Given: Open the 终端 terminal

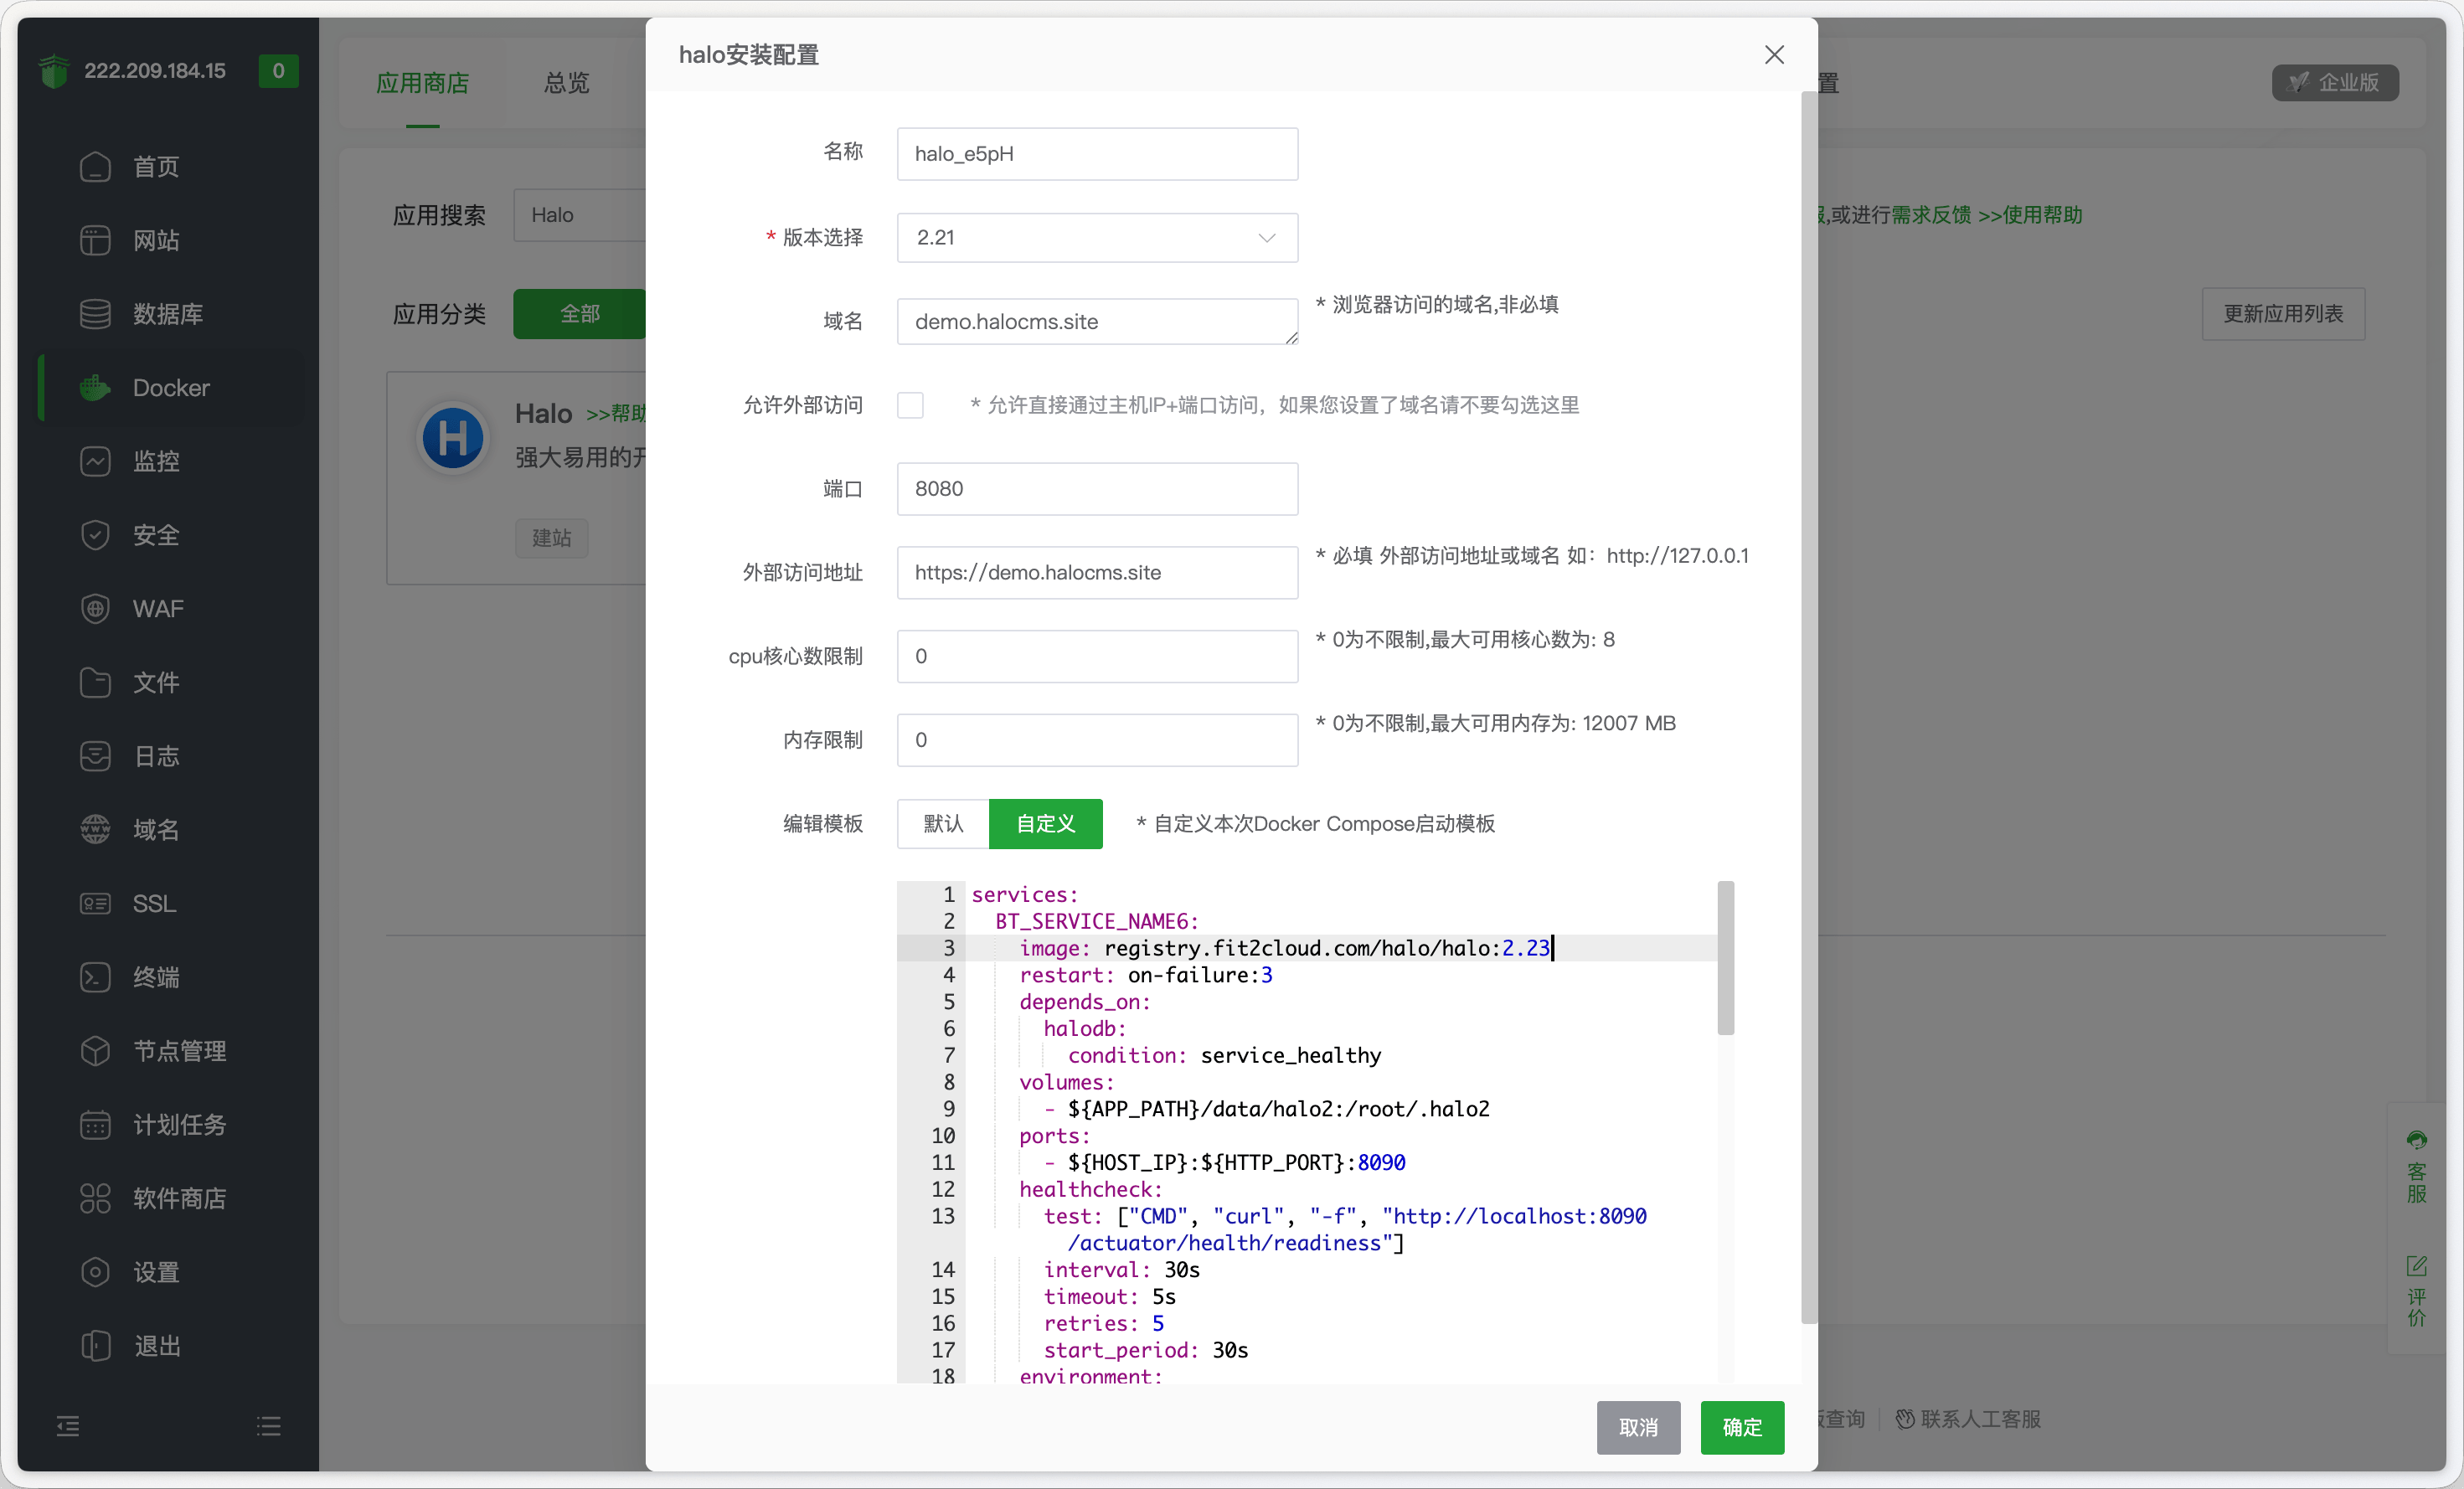Looking at the screenshot, I should click(x=156, y=977).
